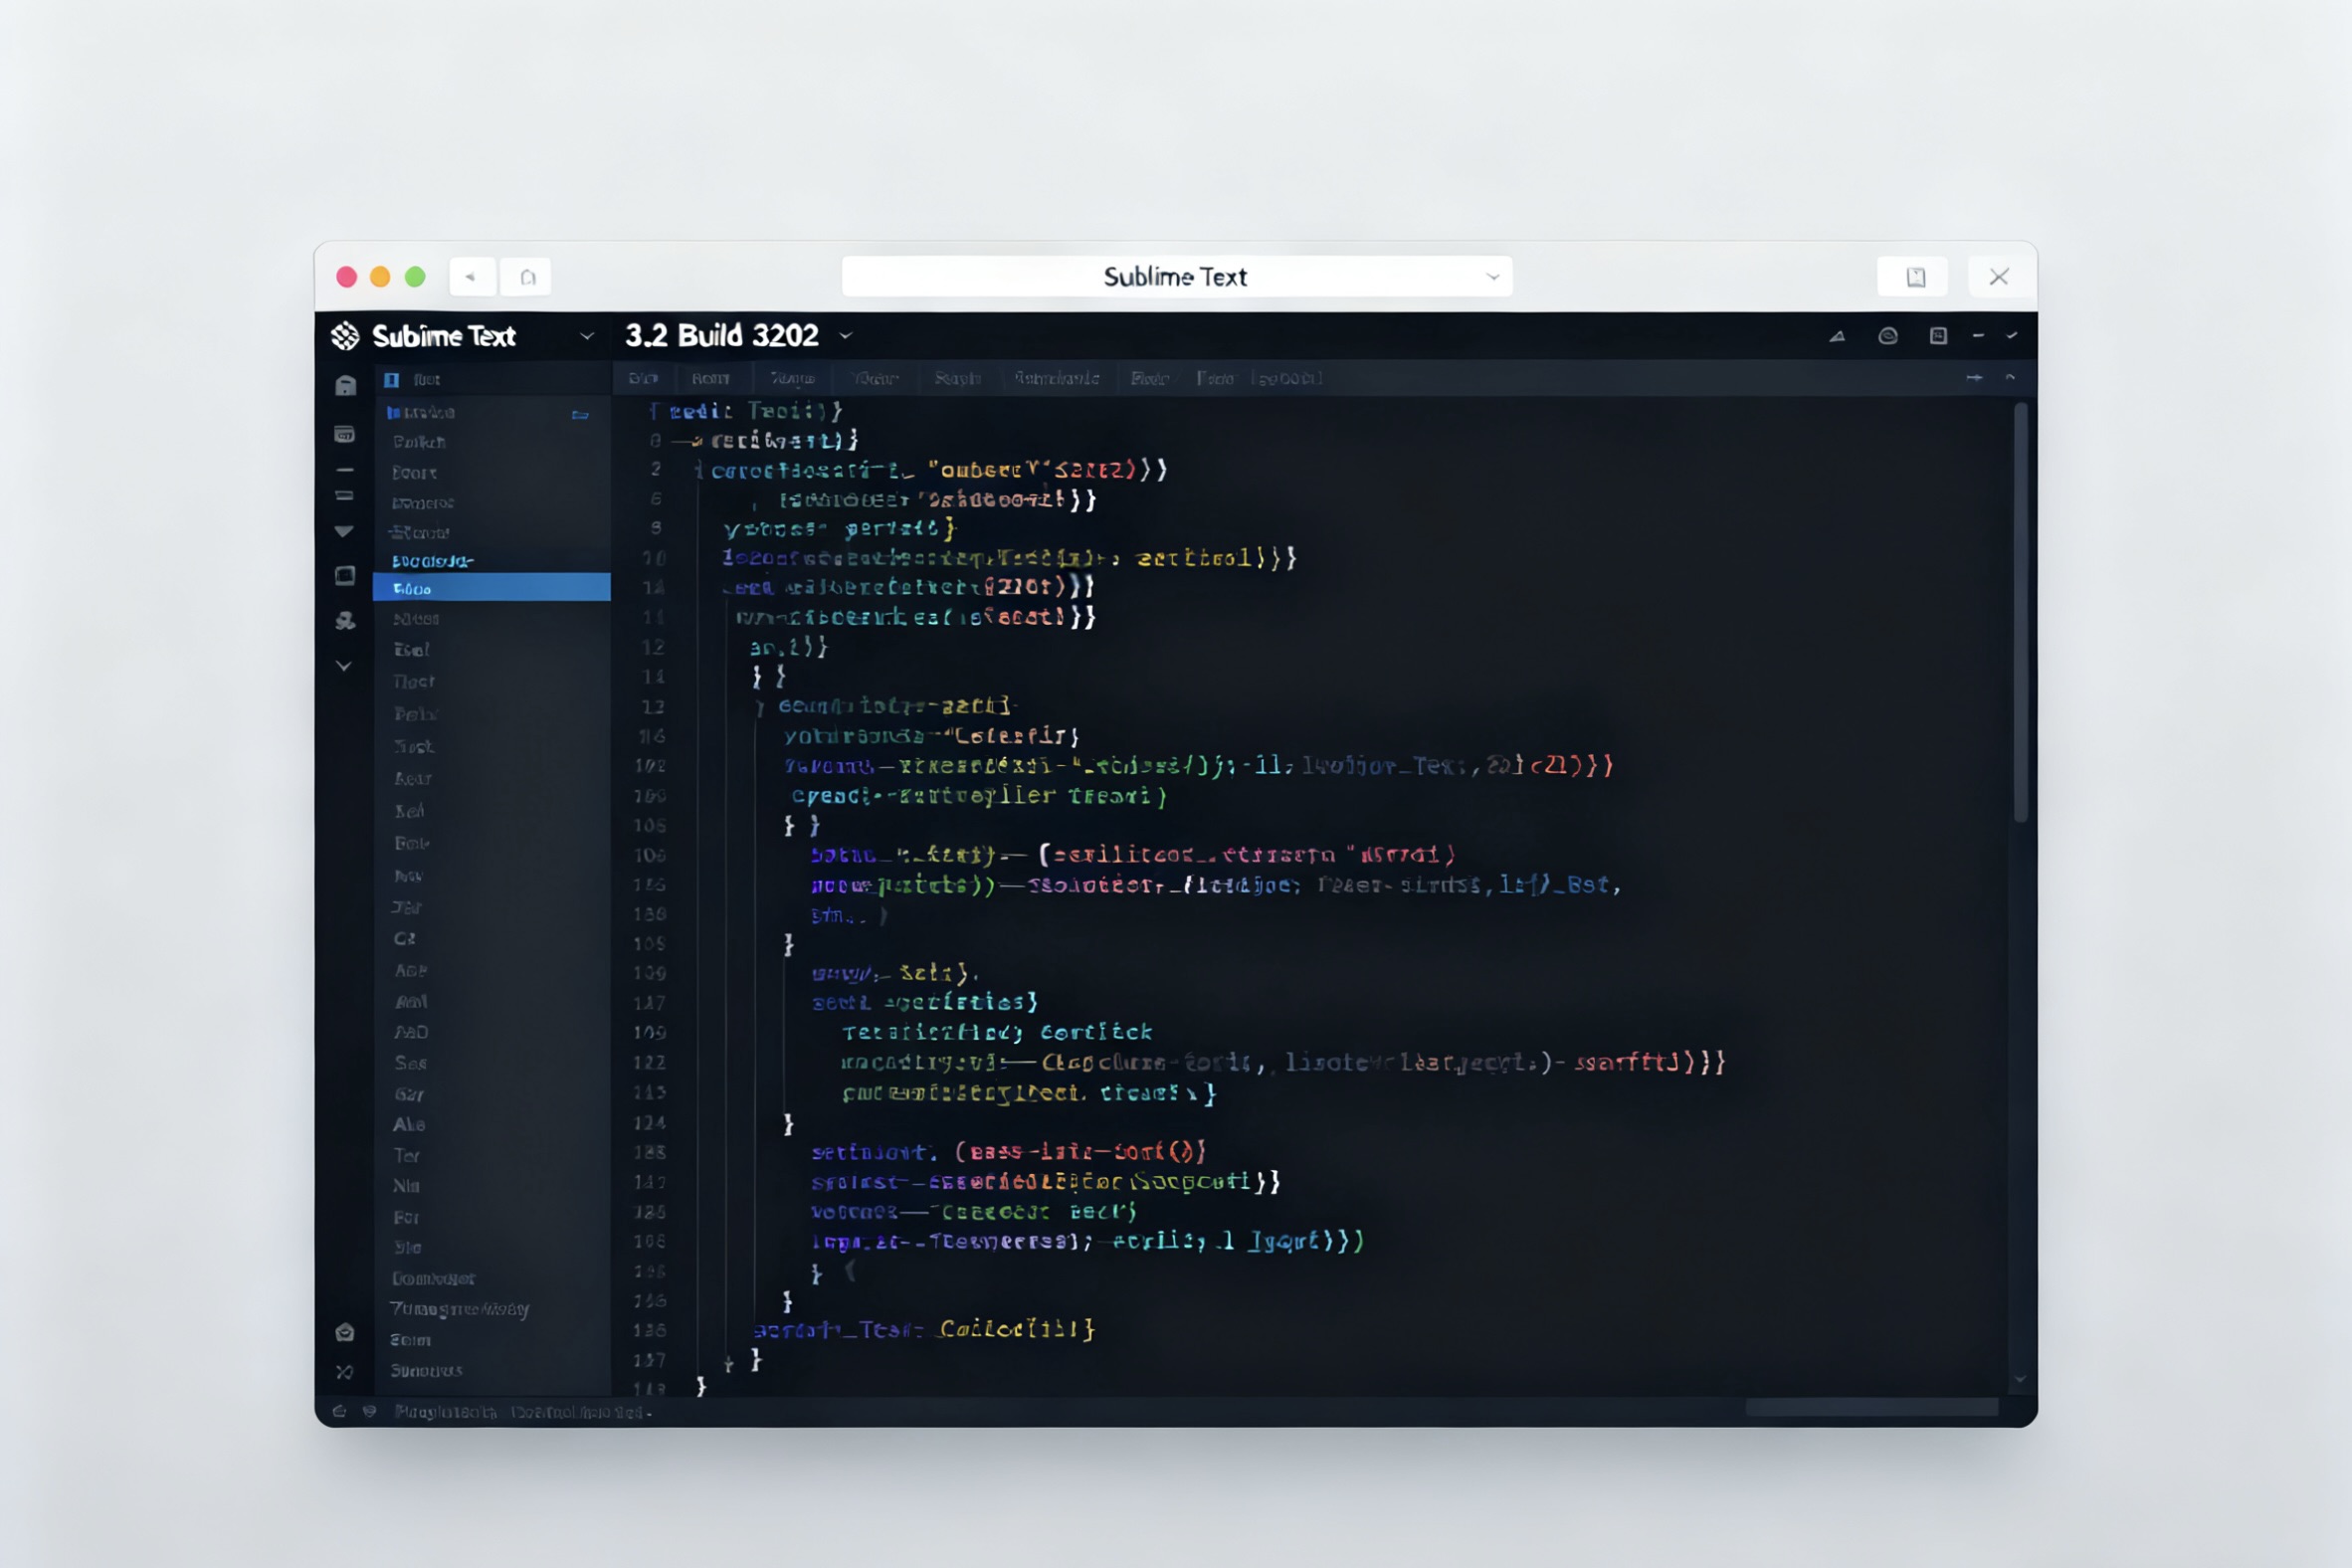This screenshot has width=2352, height=1568.
Task: Click the vertical scrollbar thumb of the code editor
Action: tap(2020, 612)
